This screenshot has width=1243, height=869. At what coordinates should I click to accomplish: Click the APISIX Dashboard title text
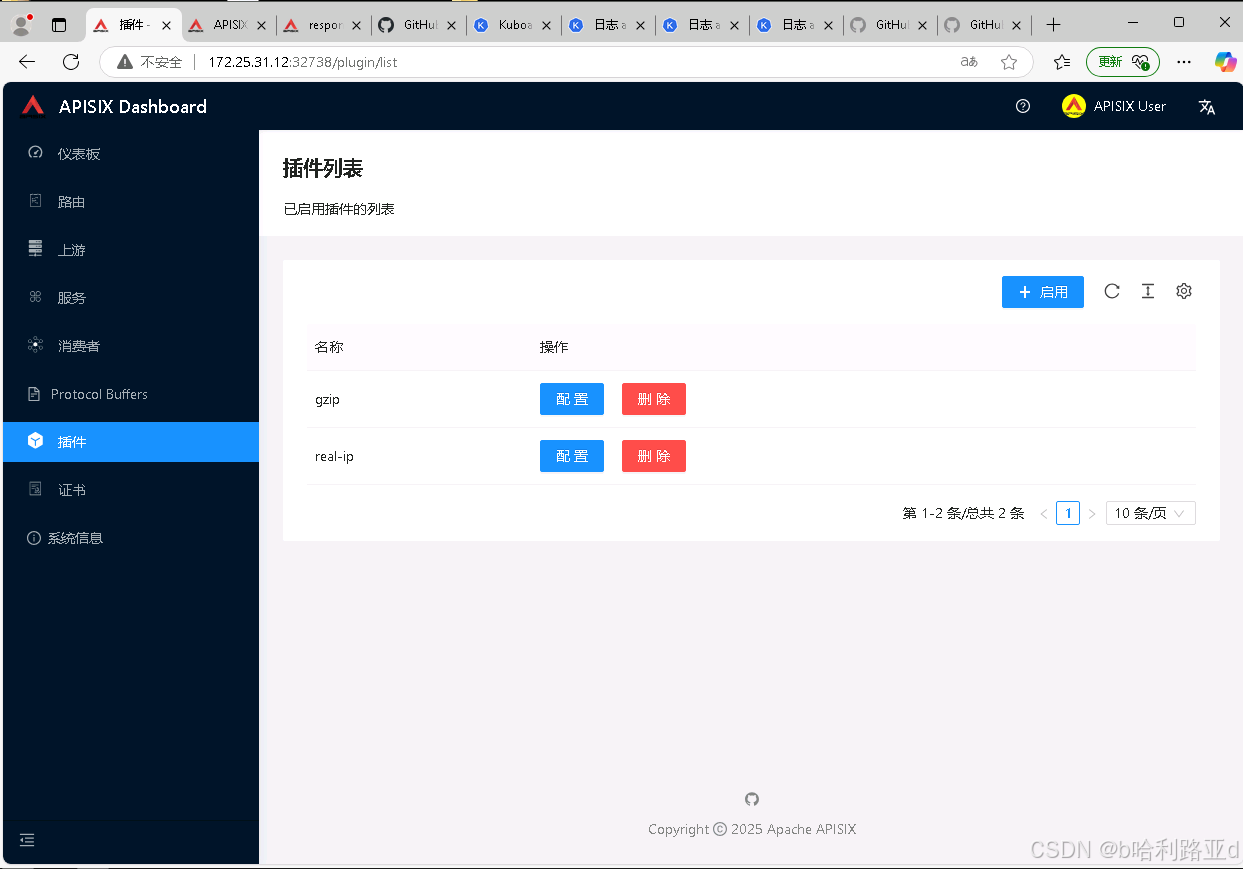tap(133, 106)
